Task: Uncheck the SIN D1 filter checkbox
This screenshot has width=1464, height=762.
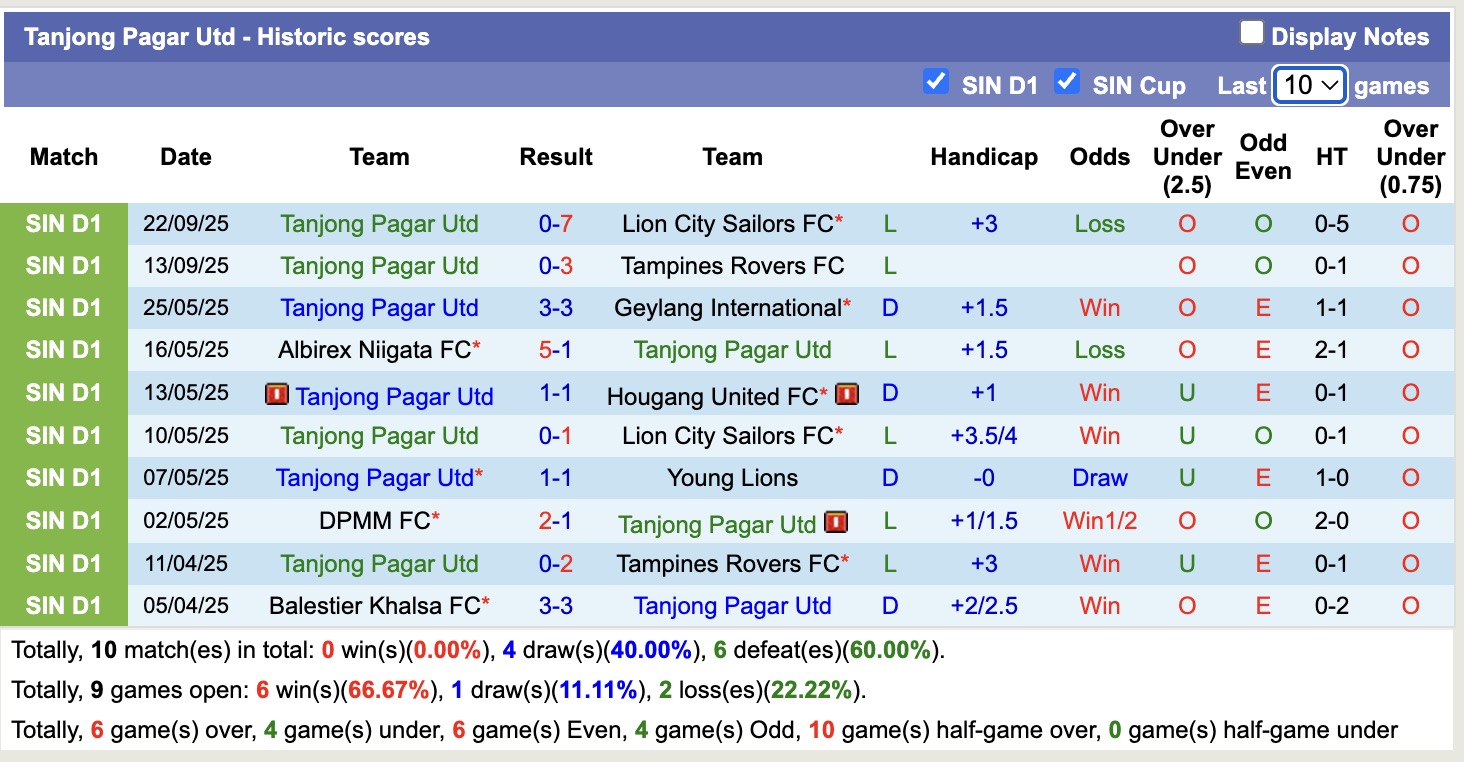Action: tap(936, 83)
